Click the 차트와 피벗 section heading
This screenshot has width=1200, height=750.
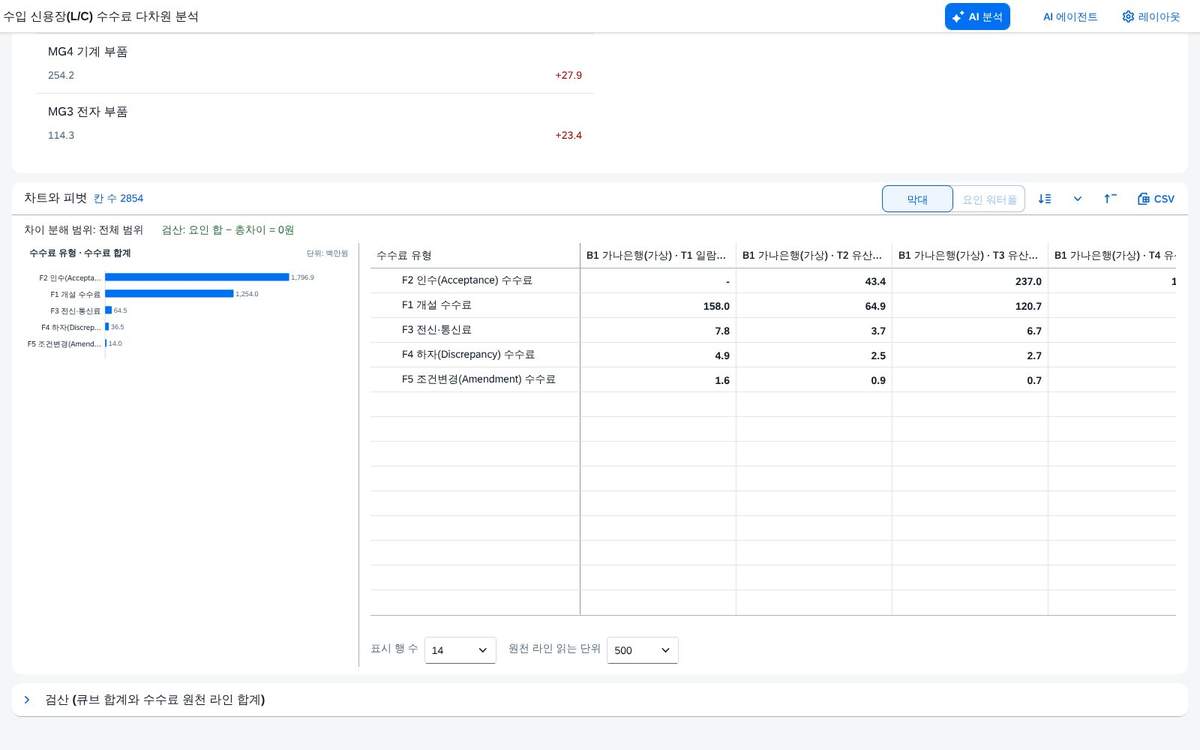[x=56, y=198]
